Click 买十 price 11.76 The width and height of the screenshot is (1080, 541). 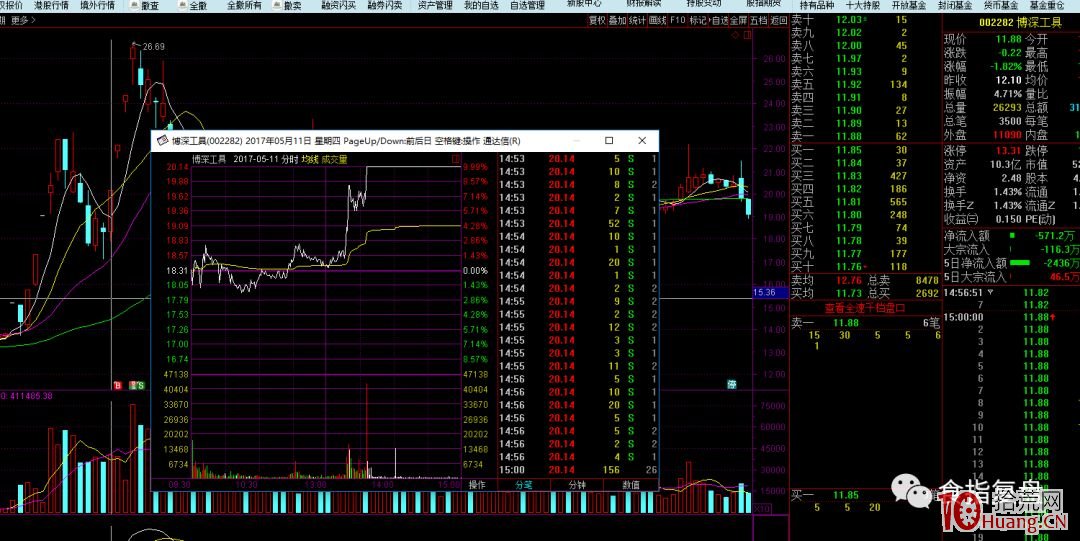(849, 267)
